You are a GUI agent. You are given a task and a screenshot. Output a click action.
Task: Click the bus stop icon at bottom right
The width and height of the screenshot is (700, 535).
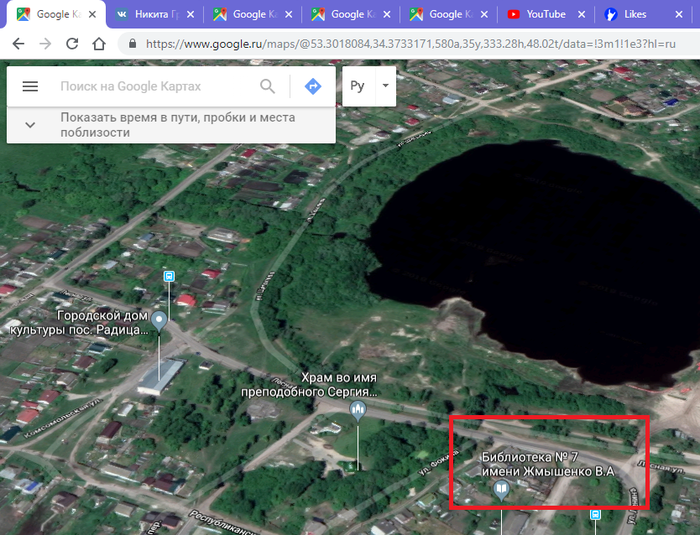596,515
